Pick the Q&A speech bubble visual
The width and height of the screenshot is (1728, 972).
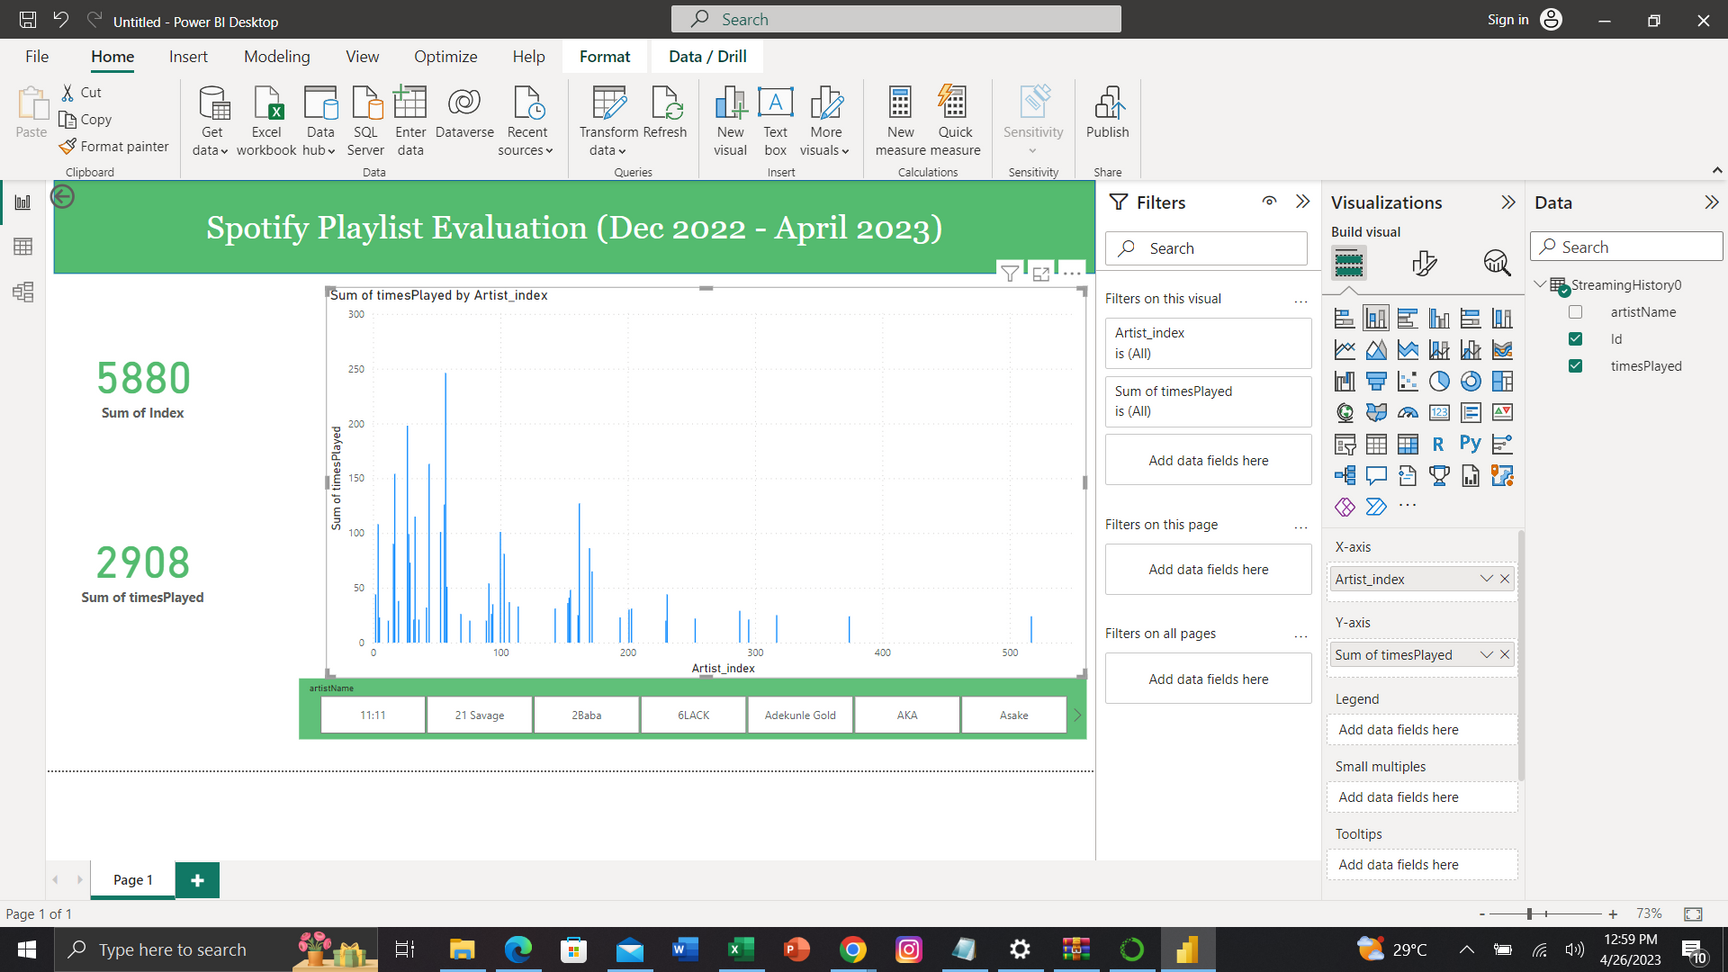click(1377, 475)
